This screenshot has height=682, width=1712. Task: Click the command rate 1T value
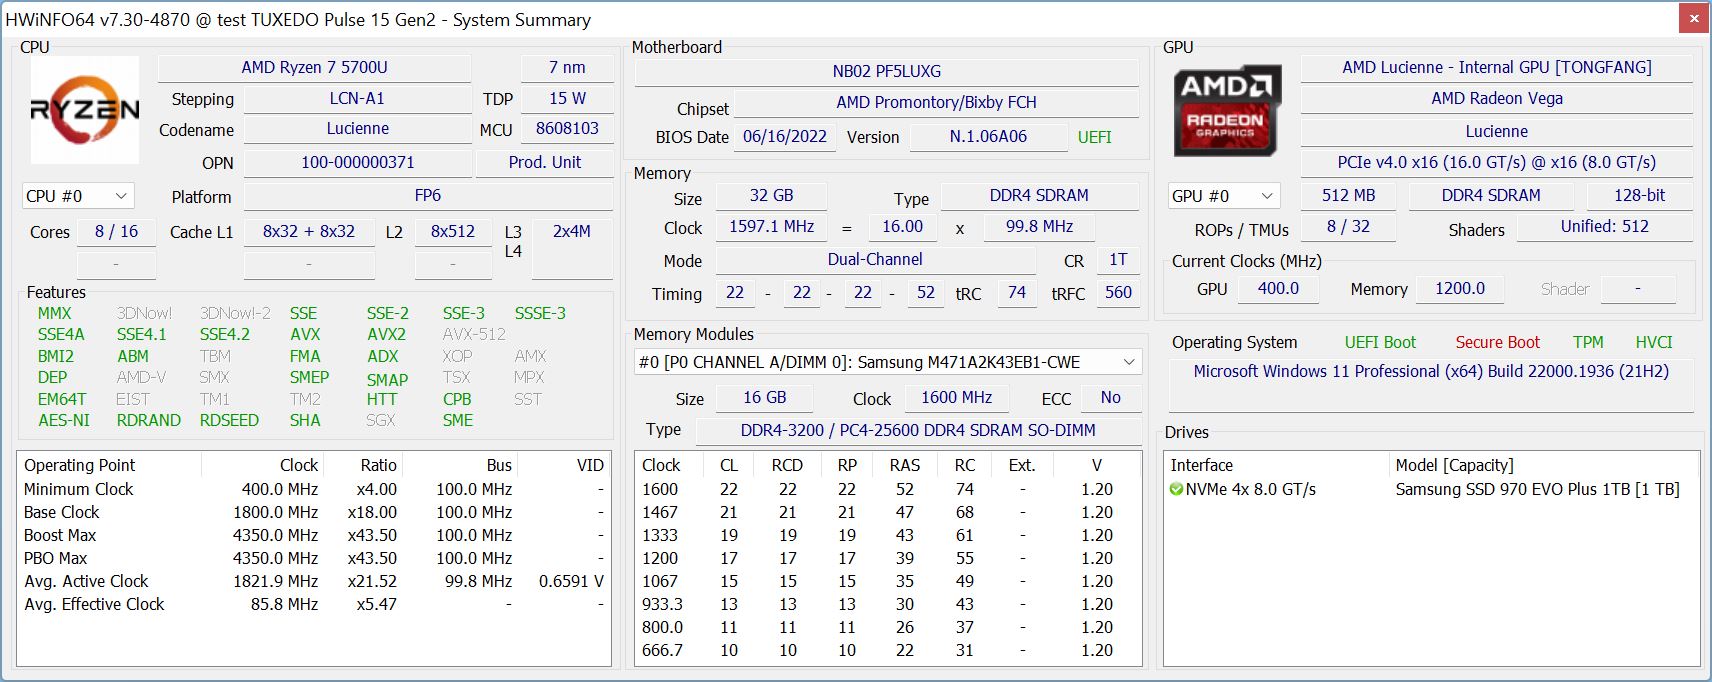(x=1118, y=260)
